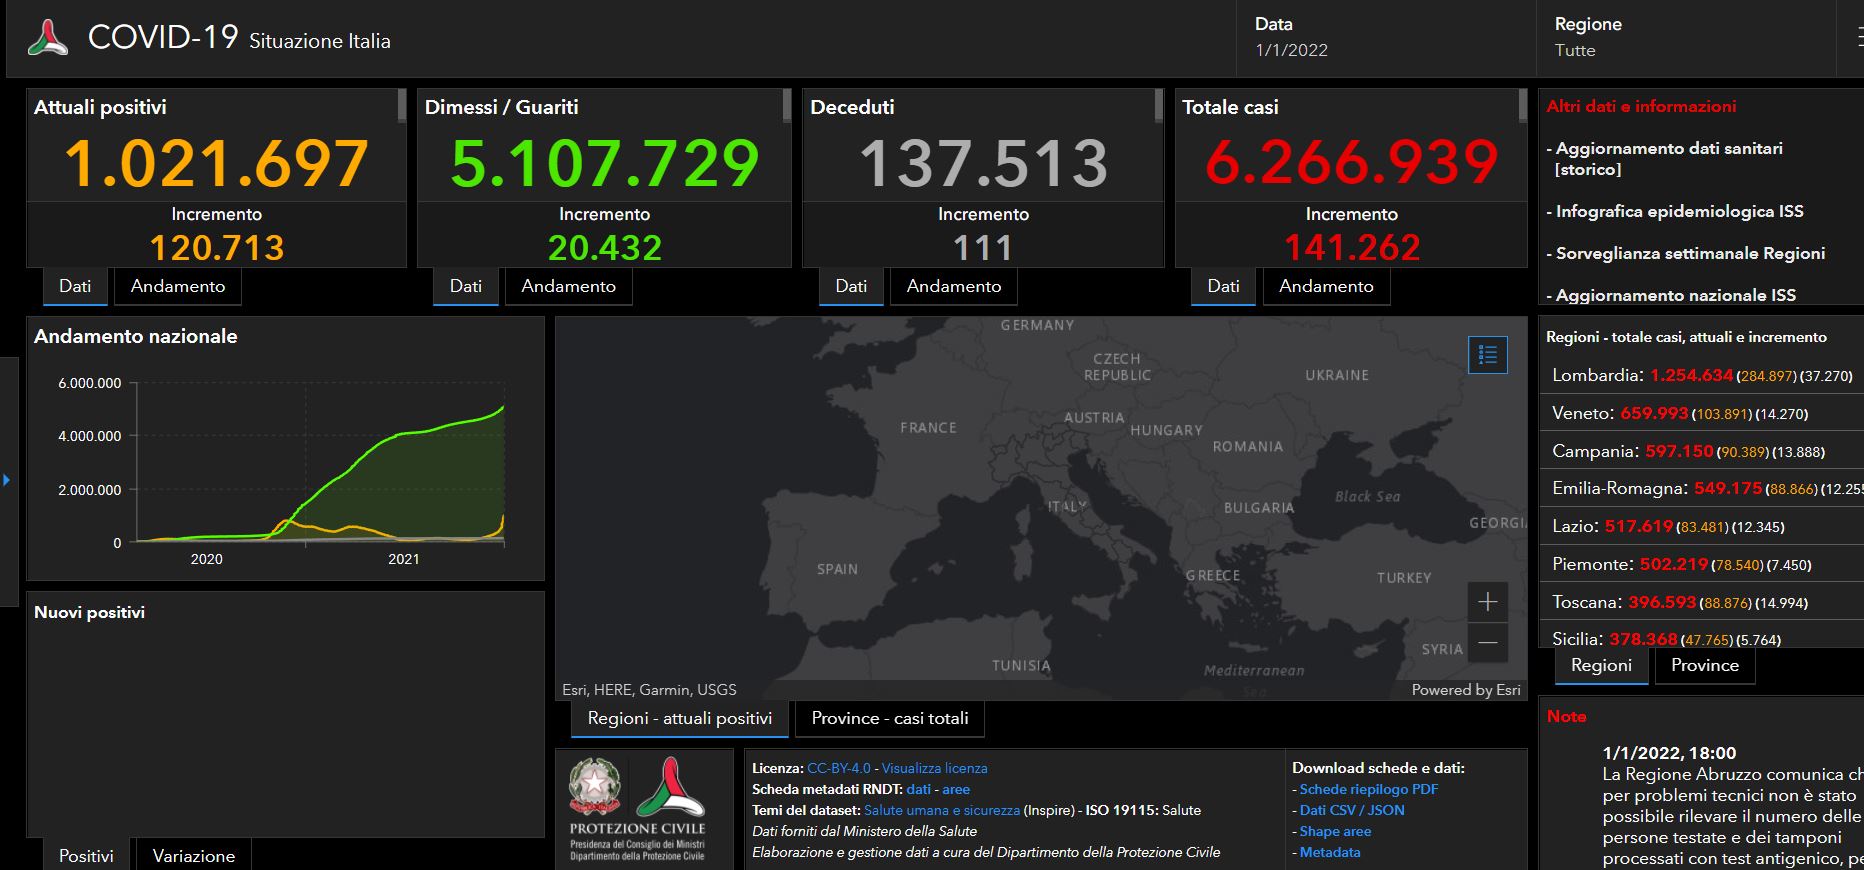Switch to Andamento tab under Deceduti
The height and width of the screenshot is (870, 1864).
953,287
